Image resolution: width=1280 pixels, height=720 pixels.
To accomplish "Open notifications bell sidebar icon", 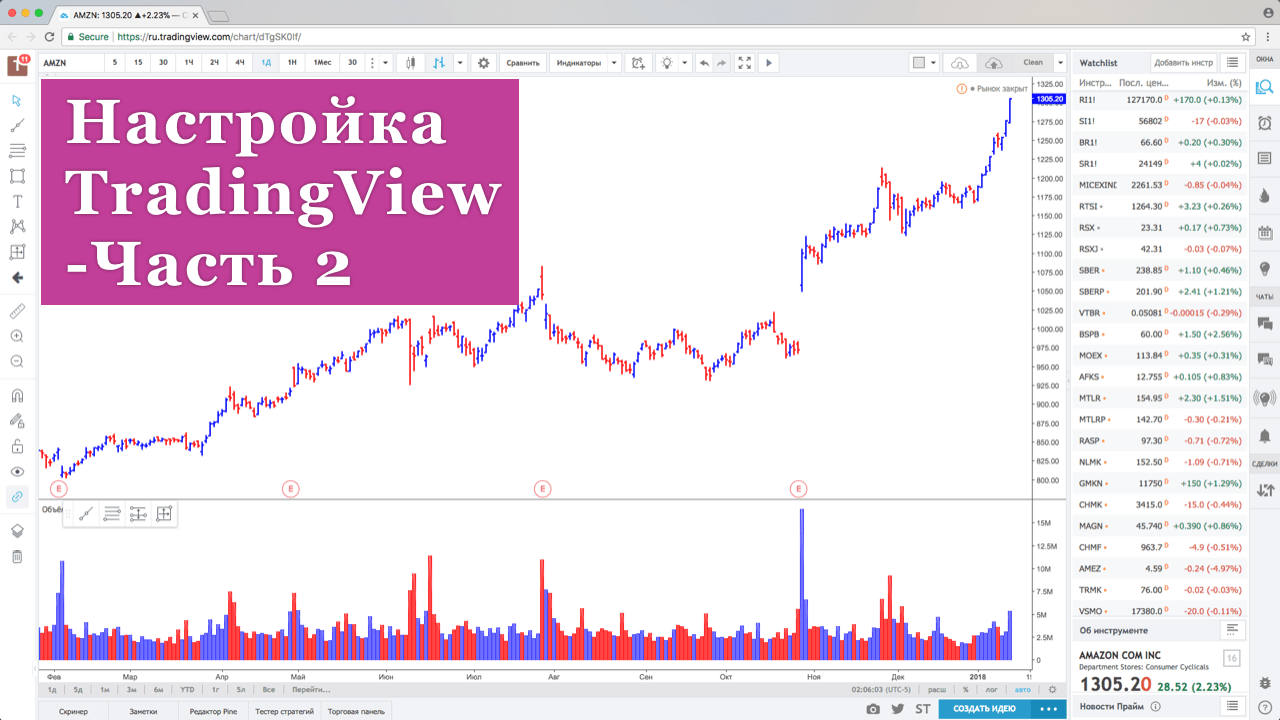I will [1264, 436].
